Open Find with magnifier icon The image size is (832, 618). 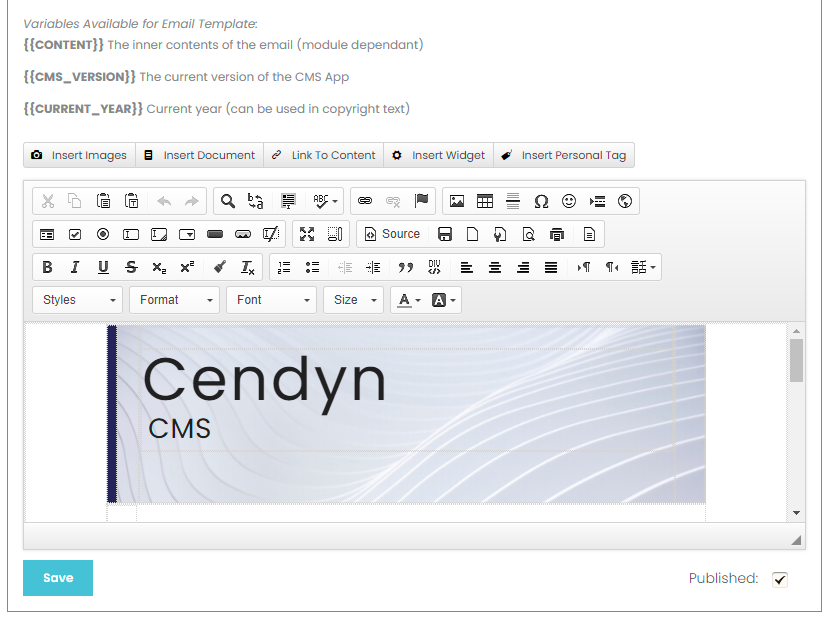pyautogui.click(x=228, y=201)
